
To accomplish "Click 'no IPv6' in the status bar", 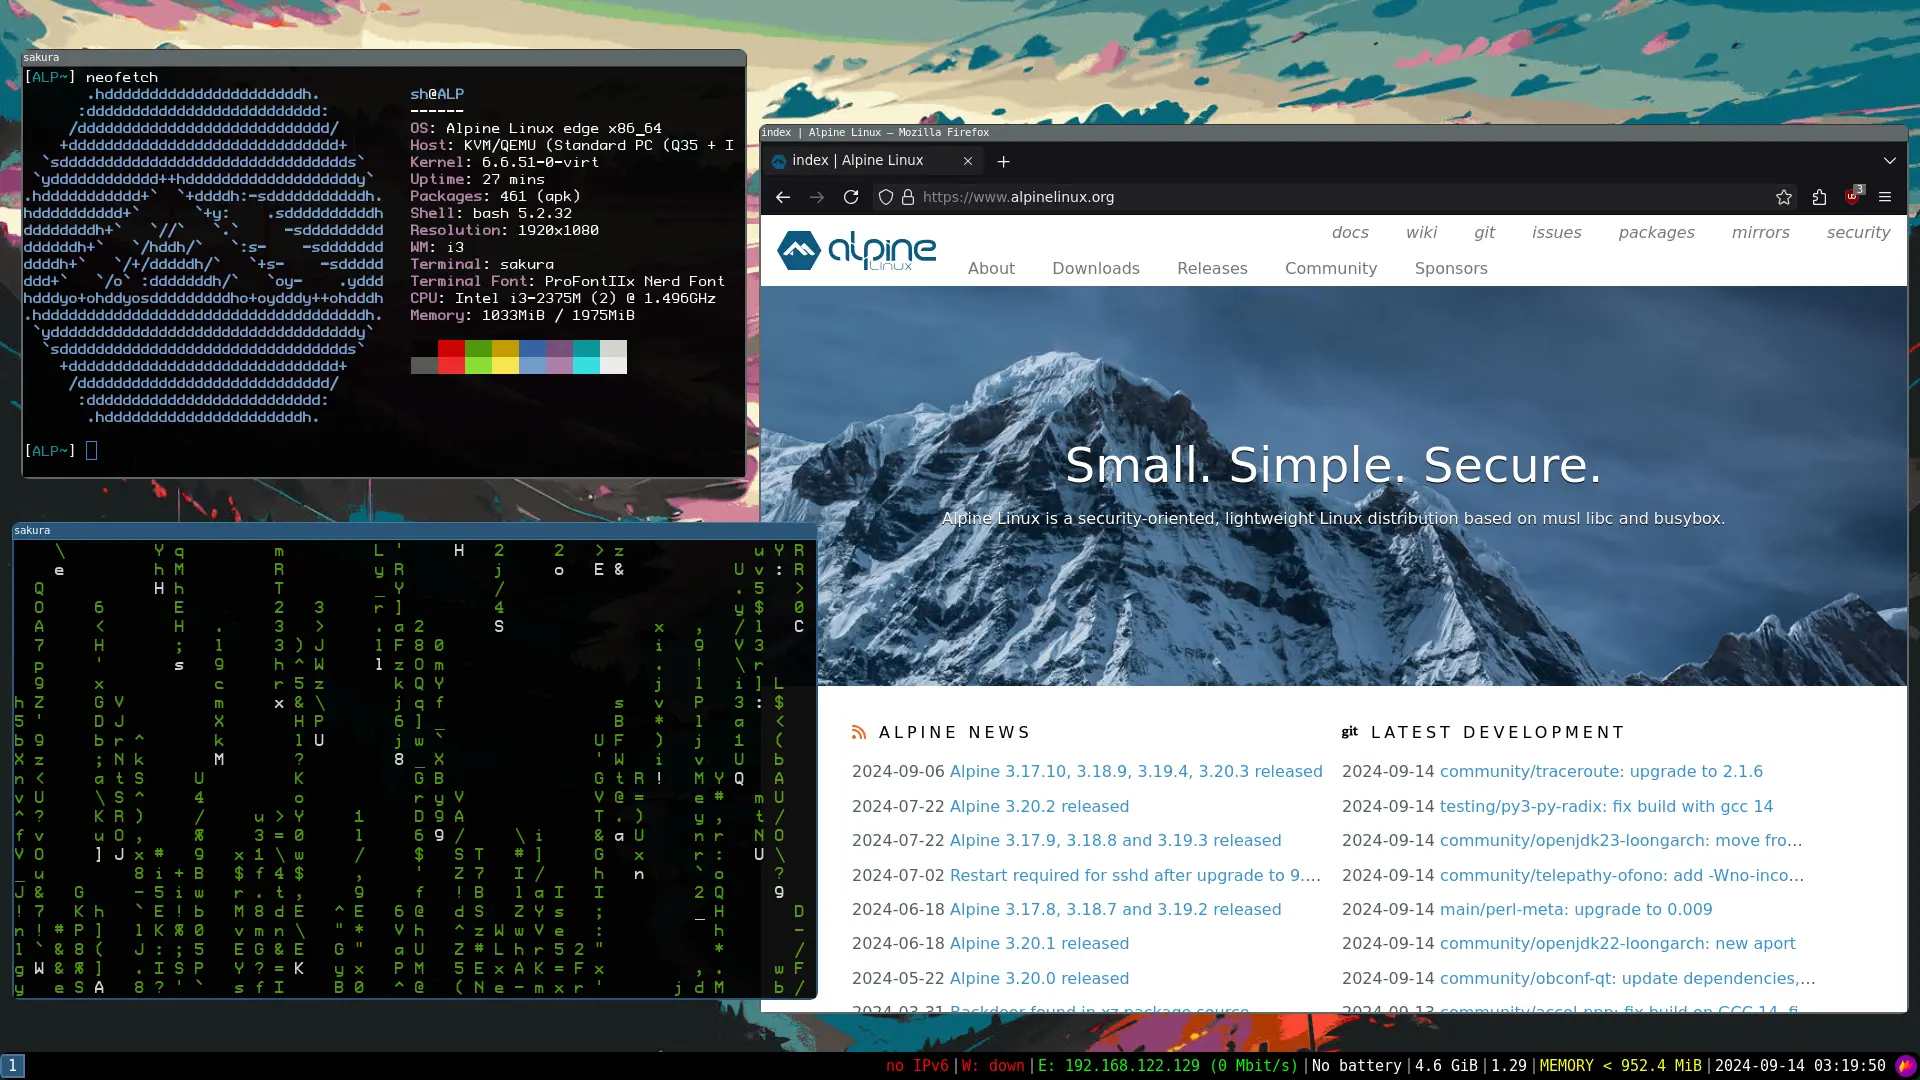I will pyautogui.click(x=917, y=1066).
